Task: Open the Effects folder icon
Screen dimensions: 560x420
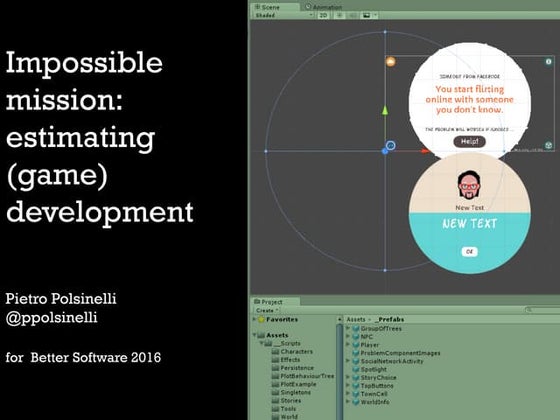Action: 275,360
